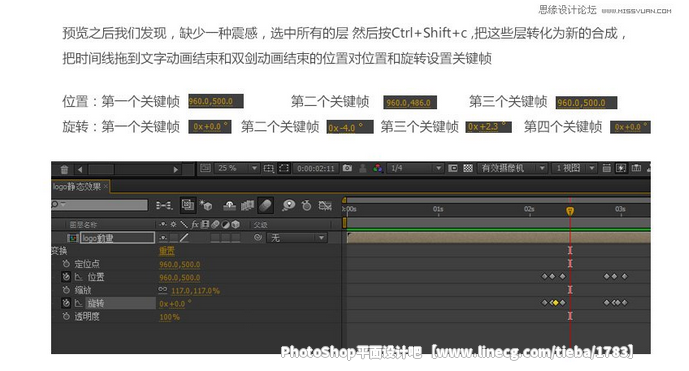Toggle Rotation stopwatch keyframing
Image resolution: width=689 pixels, height=371 pixels.
click(x=66, y=303)
